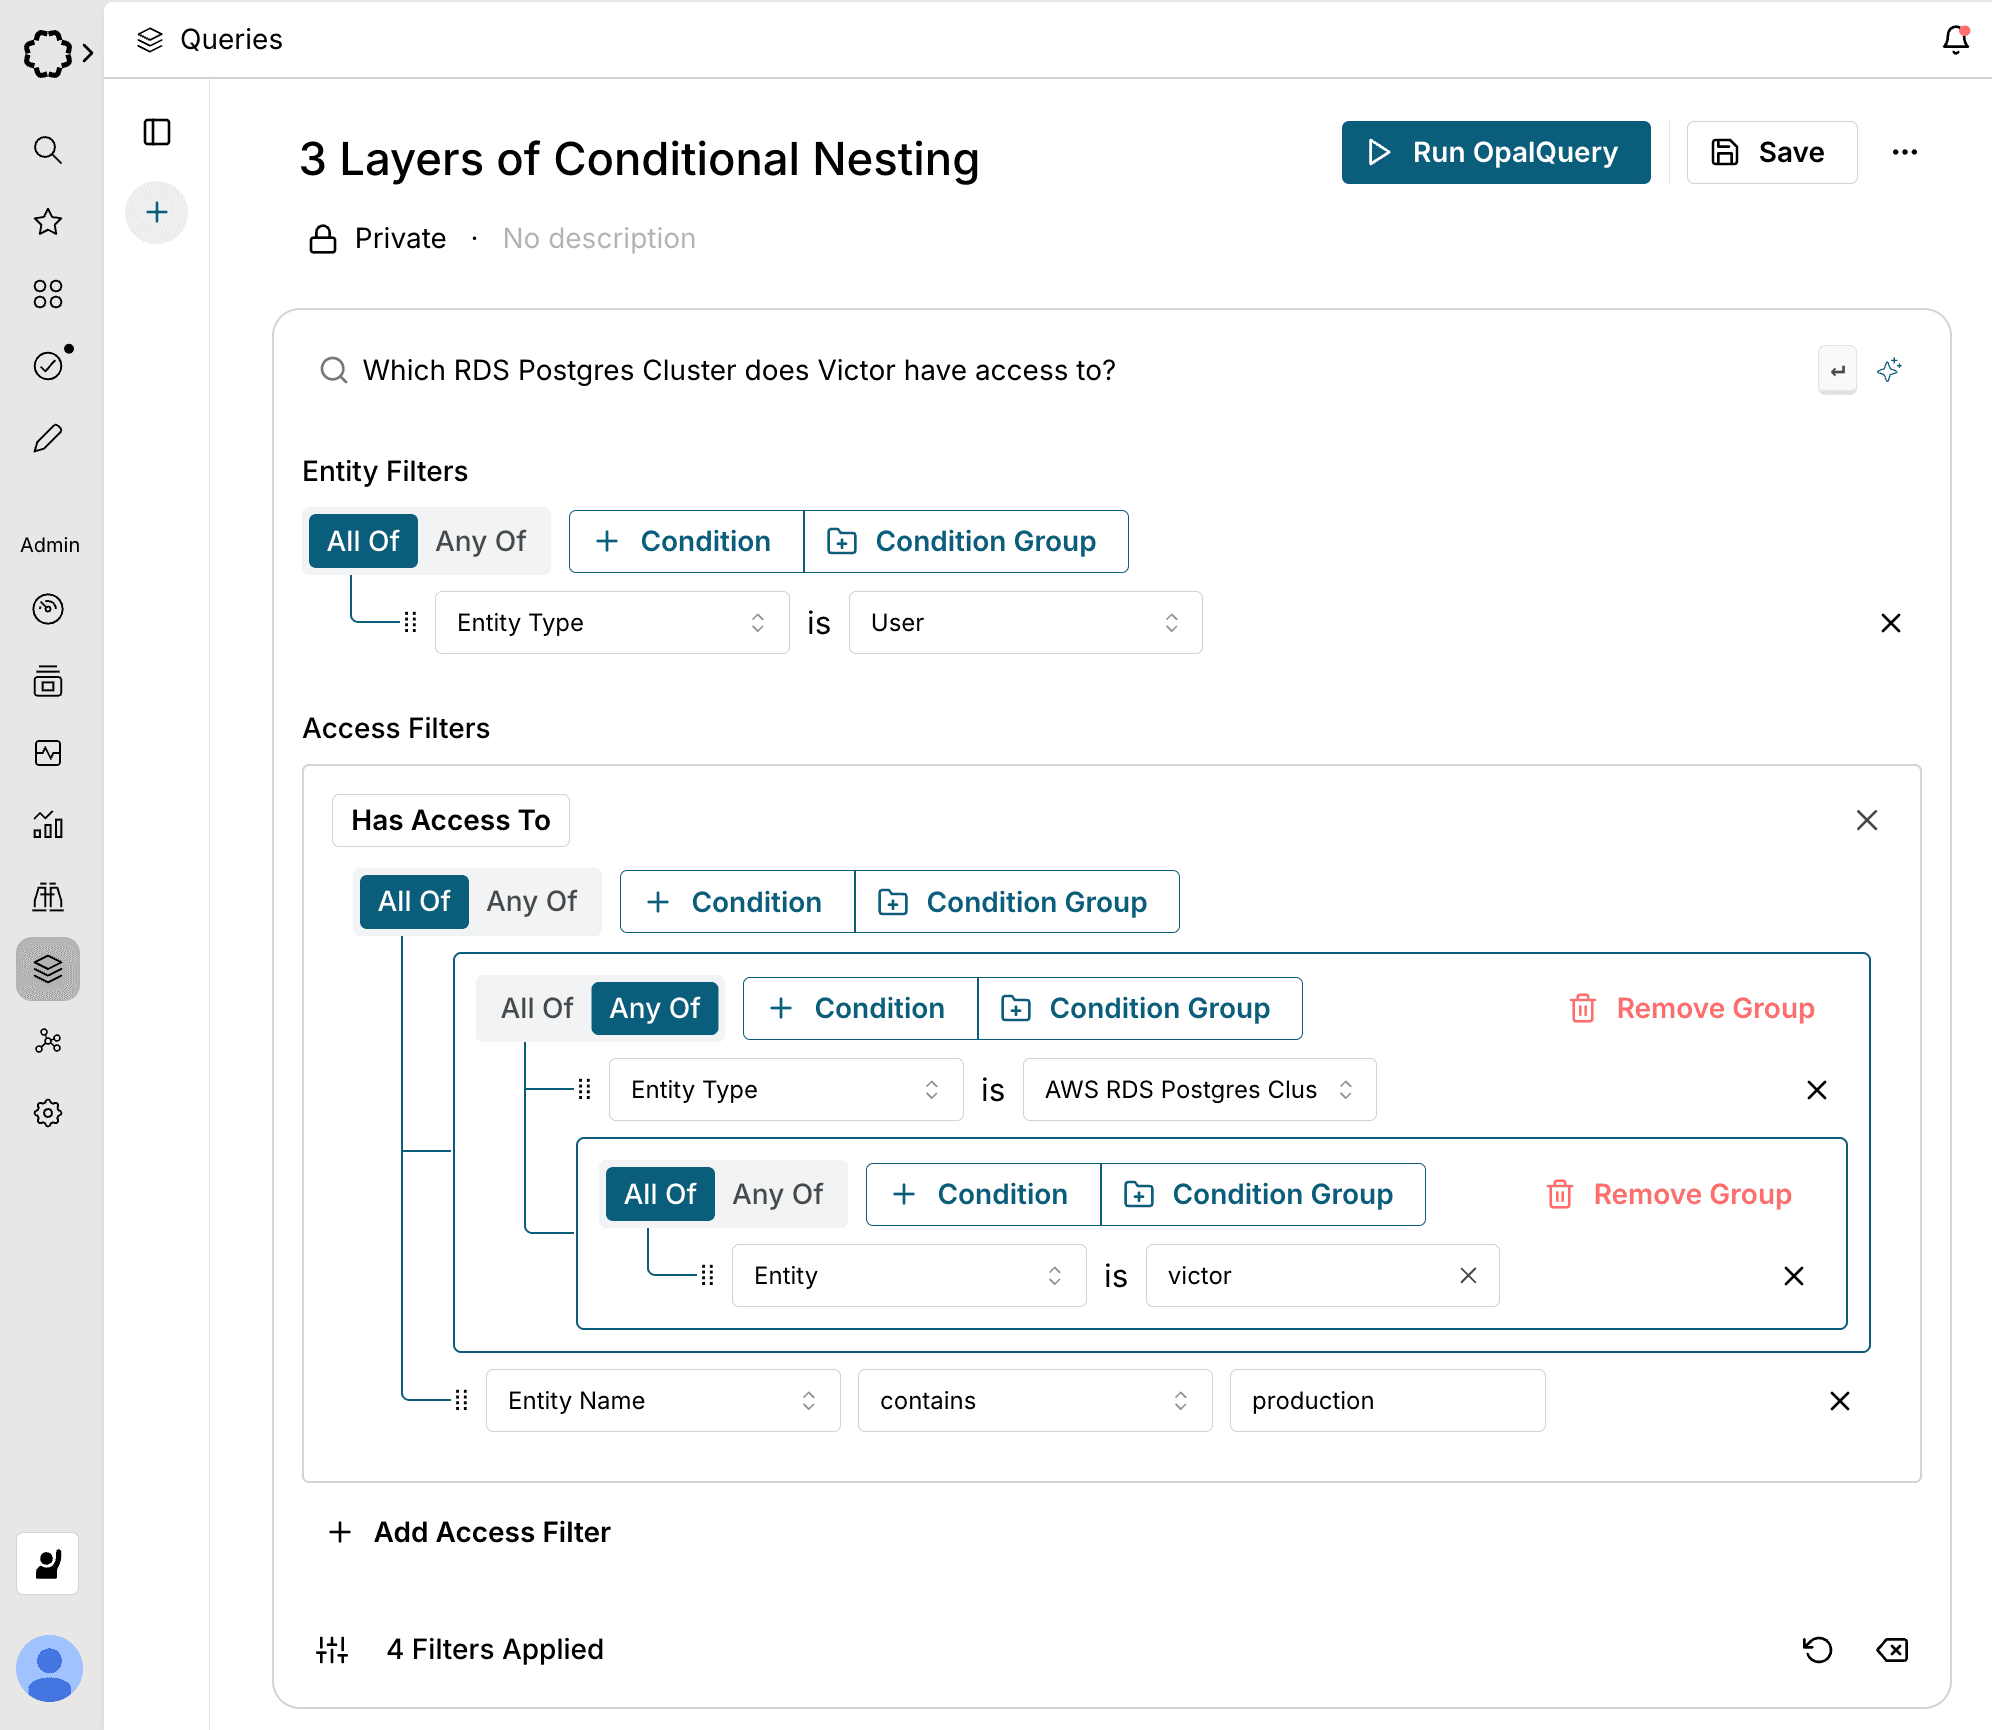Click the notification bell icon
The image size is (1992, 1730).
click(1955, 40)
